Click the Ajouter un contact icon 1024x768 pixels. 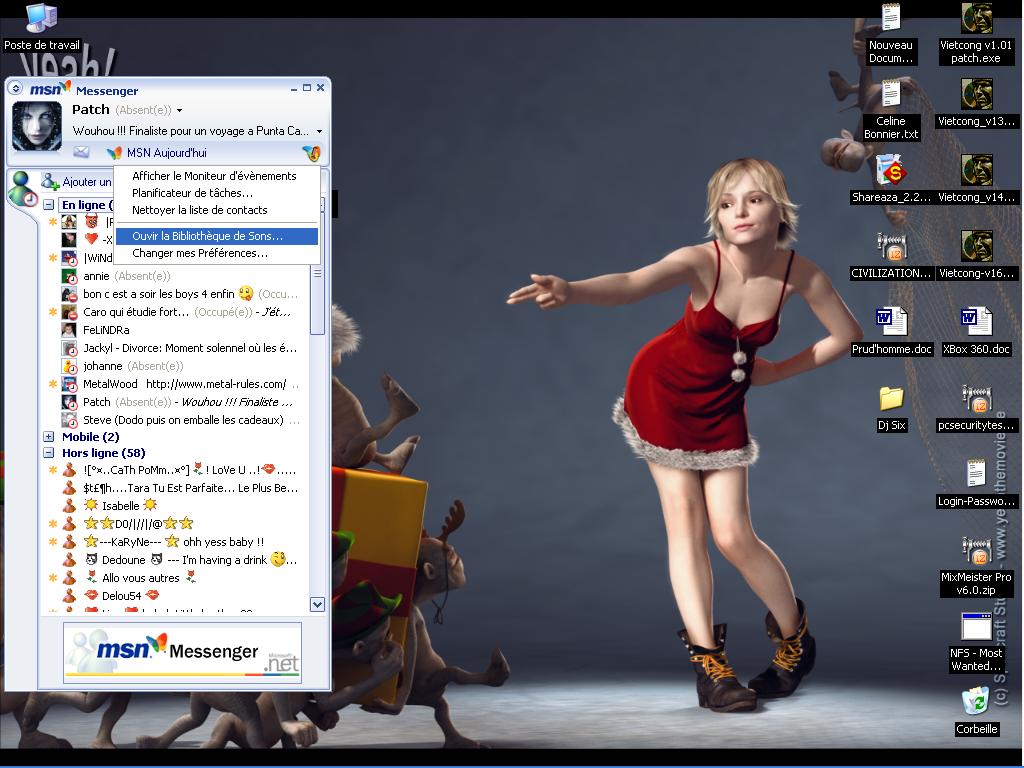(49, 182)
